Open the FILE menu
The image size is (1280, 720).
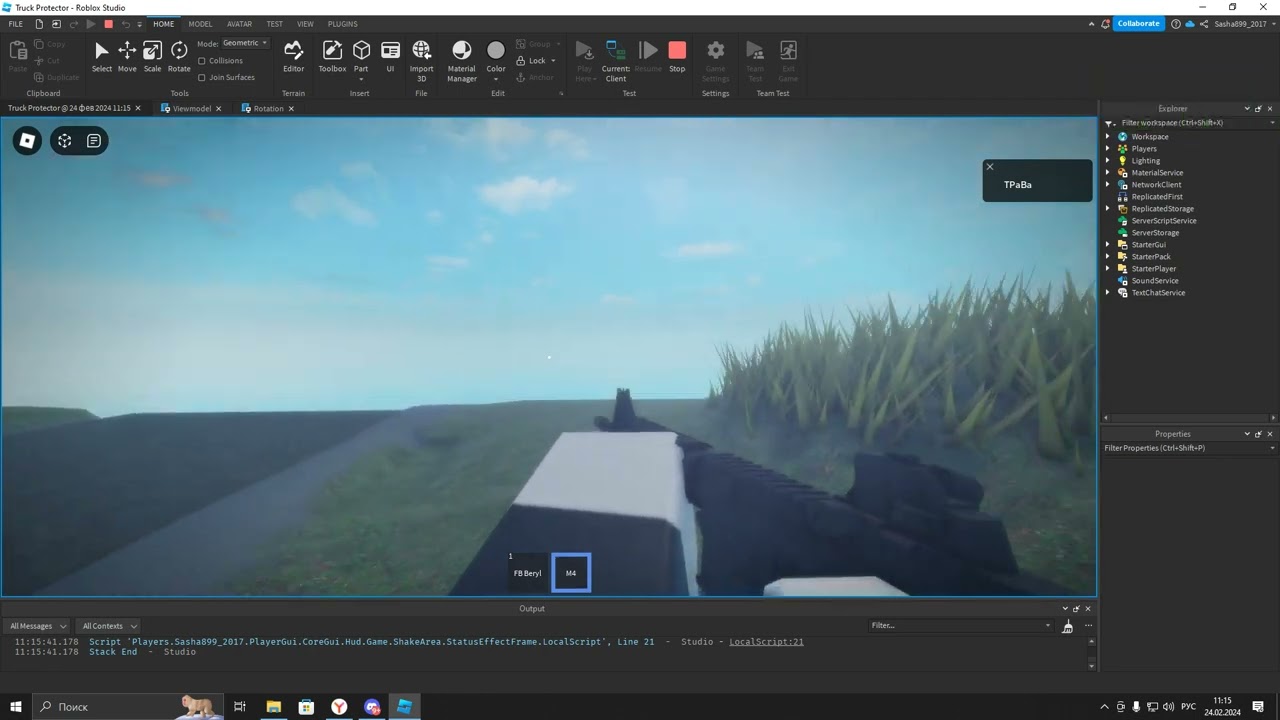click(16, 24)
